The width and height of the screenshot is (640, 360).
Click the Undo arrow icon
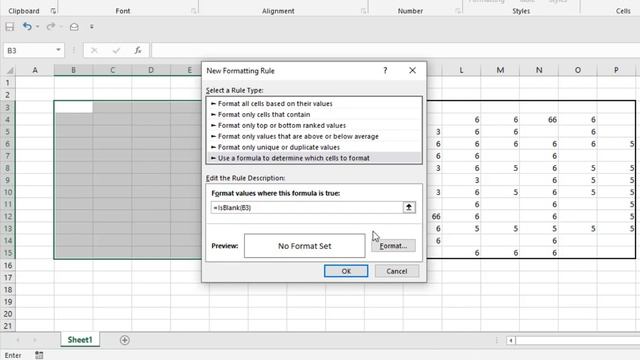(27, 27)
